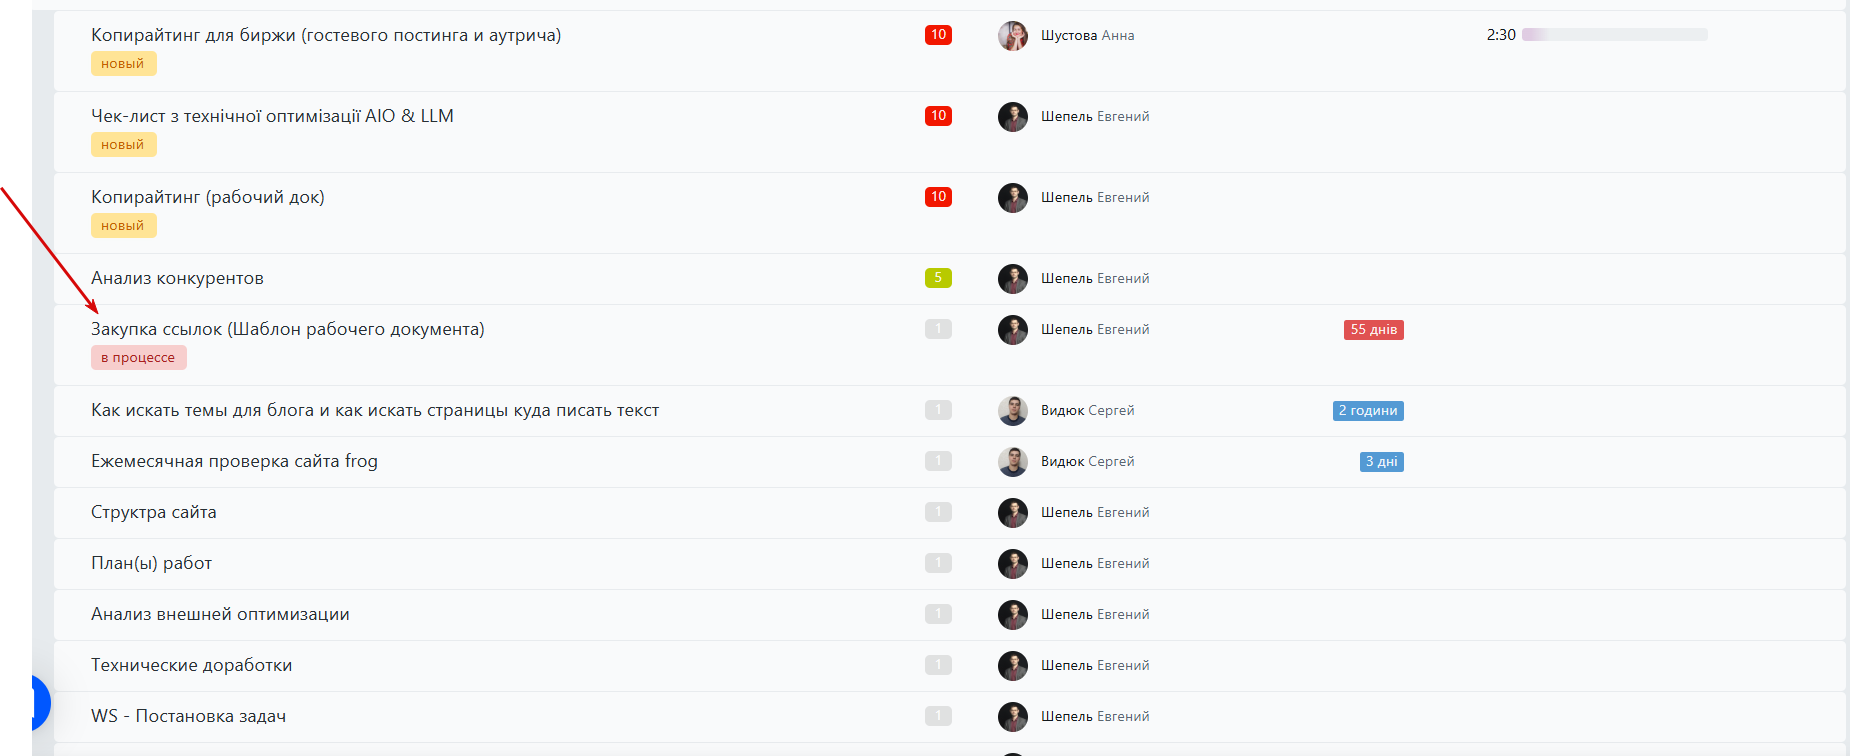Click the blue round widget at the left edge
The height and width of the screenshot is (756, 1850).
[x=40, y=703]
